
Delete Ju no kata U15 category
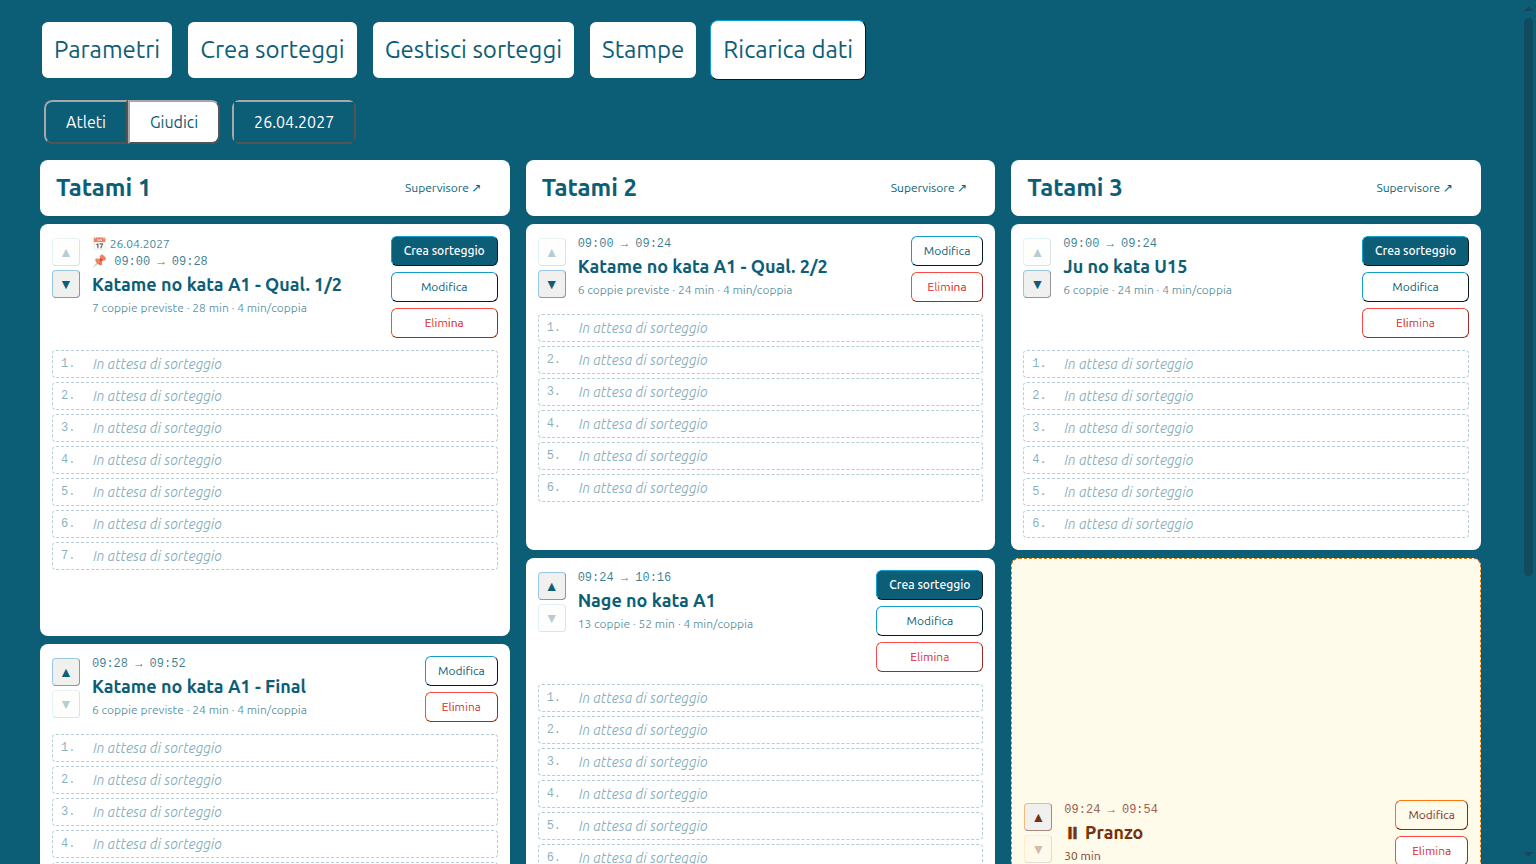(x=1415, y=323)
